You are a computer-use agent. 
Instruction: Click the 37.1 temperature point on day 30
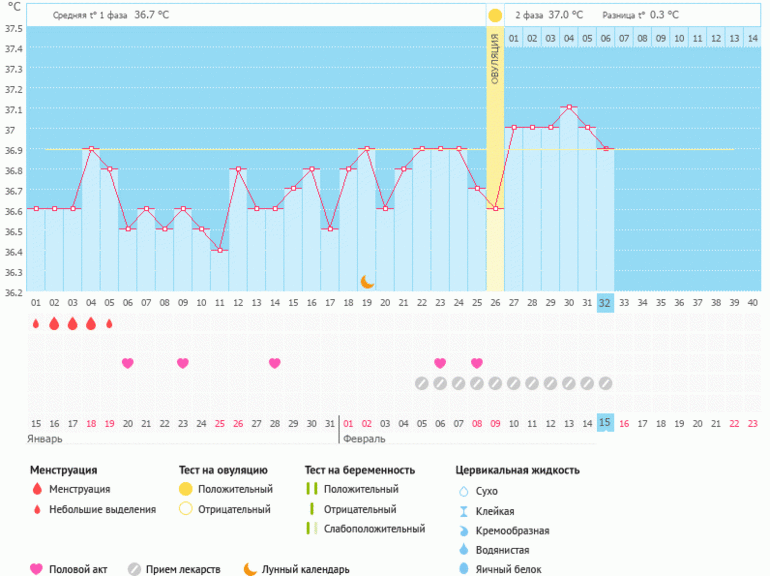tap(568, 107)
